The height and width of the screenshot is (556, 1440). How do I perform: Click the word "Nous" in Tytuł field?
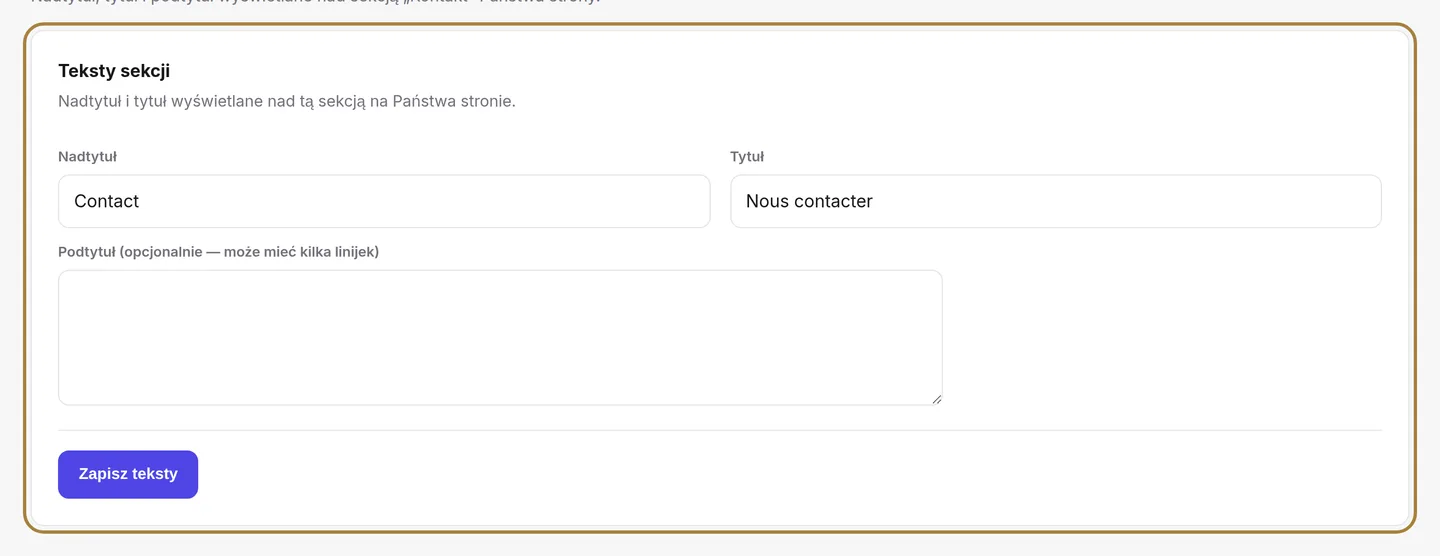point(767,201)
